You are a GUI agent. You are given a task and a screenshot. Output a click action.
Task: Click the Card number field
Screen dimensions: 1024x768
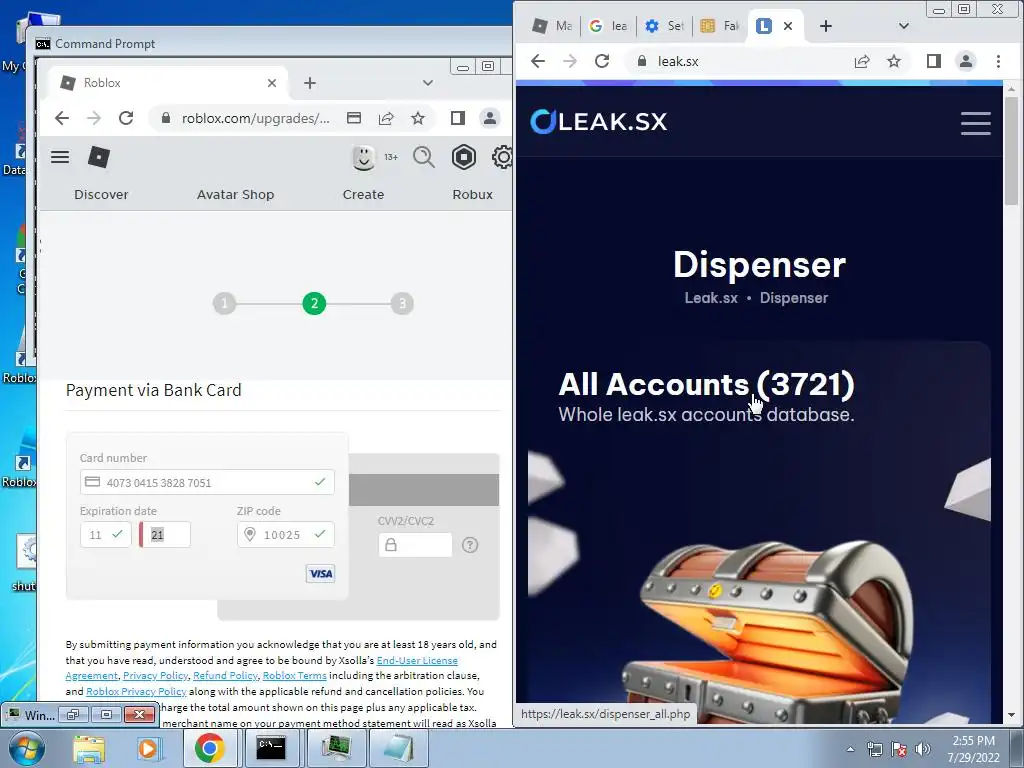pos(207,482)
